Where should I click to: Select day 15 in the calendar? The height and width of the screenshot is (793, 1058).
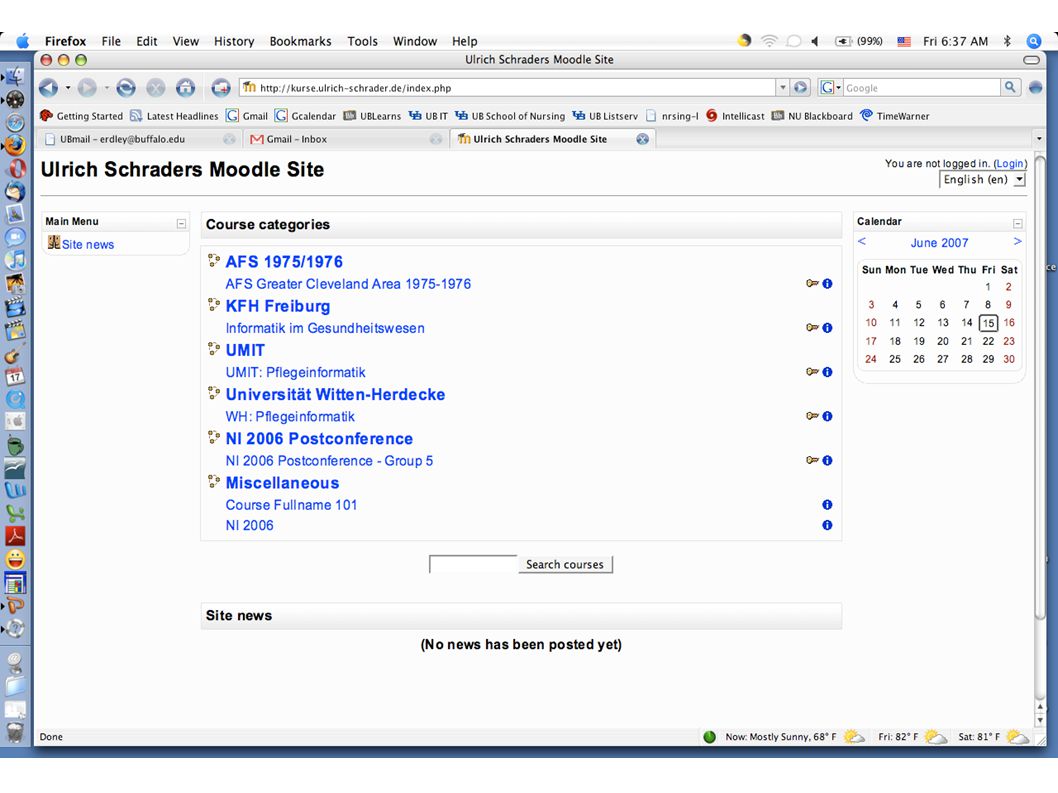(988, 323)
